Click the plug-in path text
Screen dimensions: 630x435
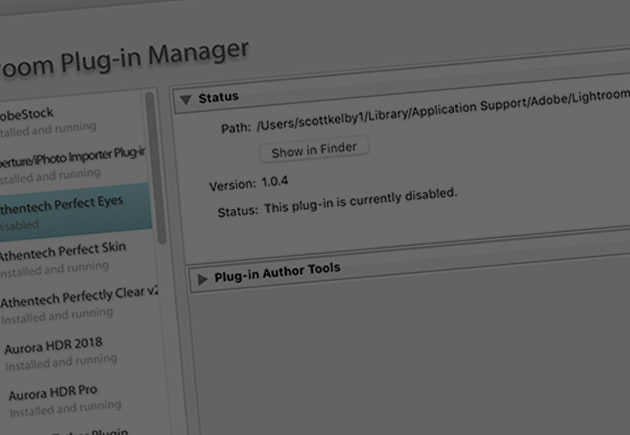click(x=443, y=110)
